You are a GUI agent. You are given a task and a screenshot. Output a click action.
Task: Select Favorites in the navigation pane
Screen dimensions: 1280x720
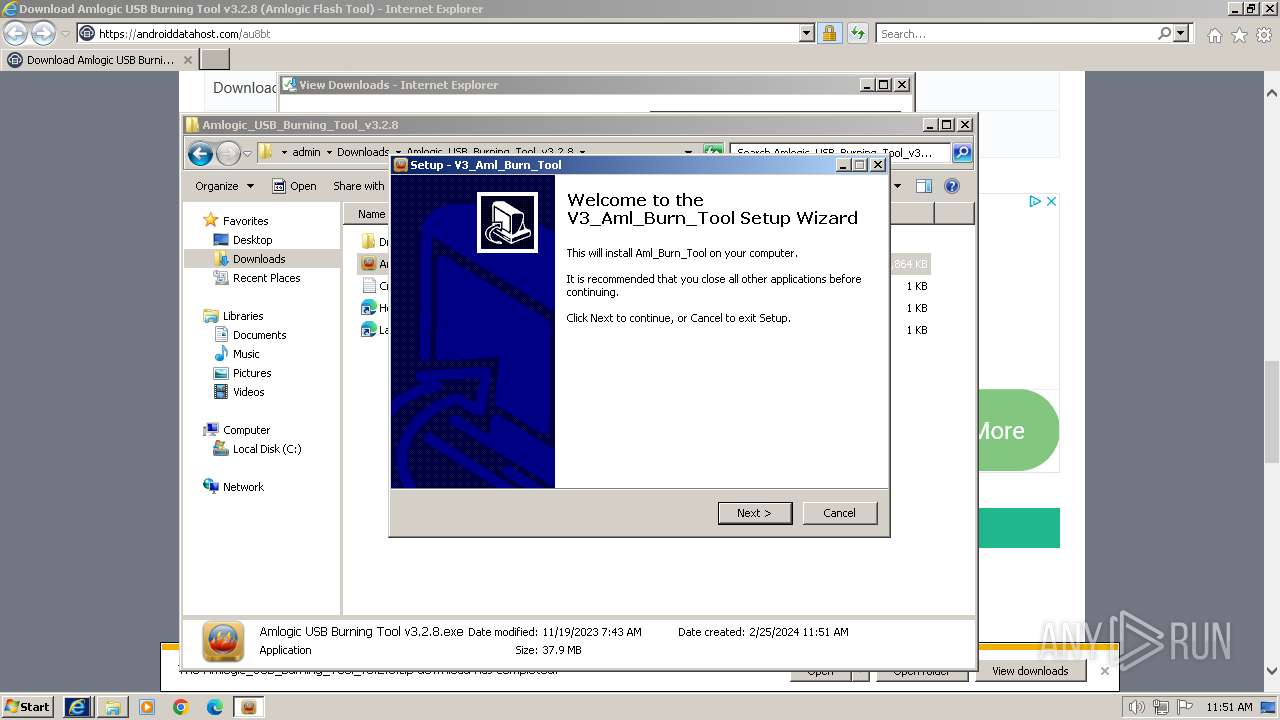(245, 221)
